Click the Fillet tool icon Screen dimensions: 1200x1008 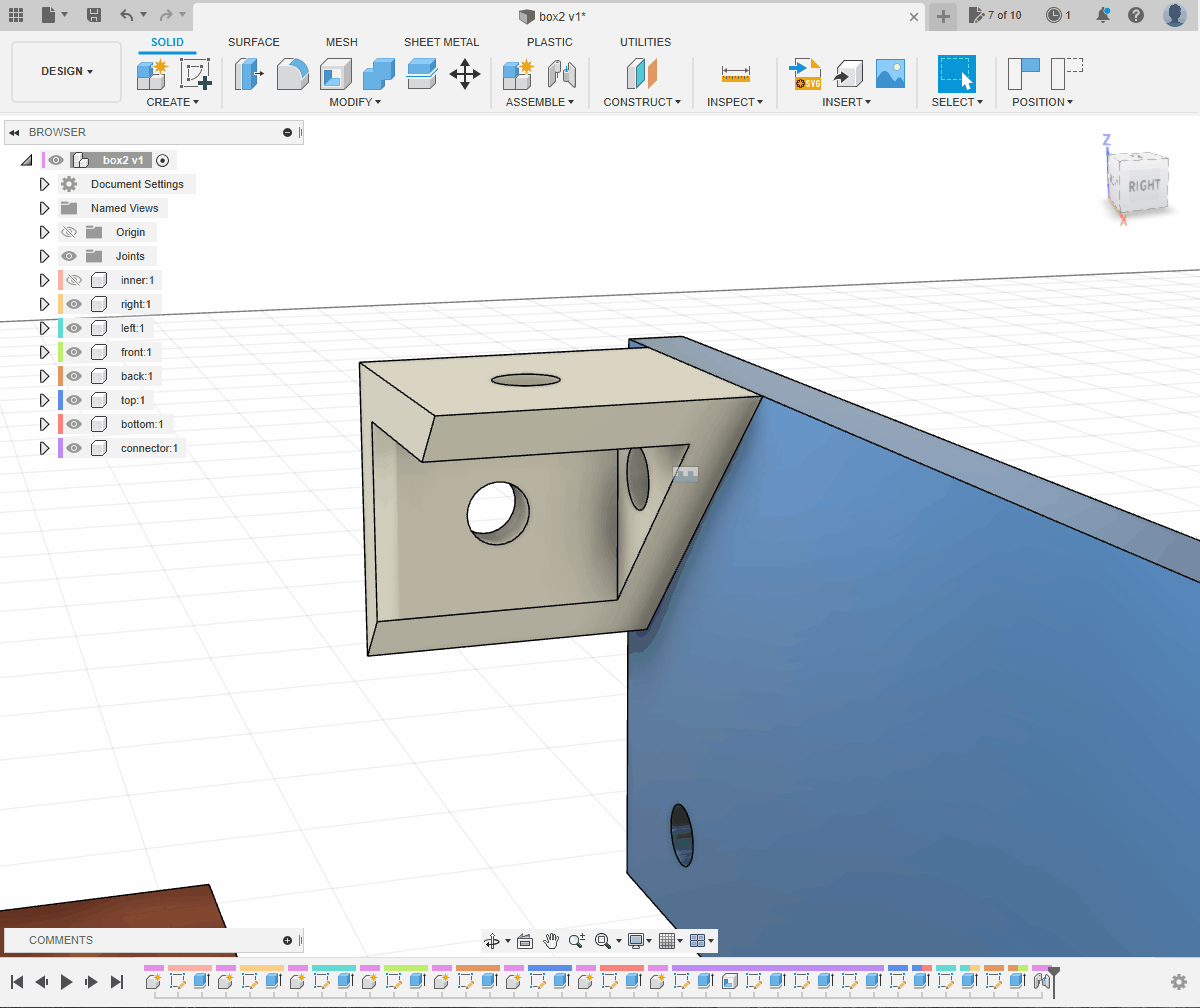[x=293, y=74]
